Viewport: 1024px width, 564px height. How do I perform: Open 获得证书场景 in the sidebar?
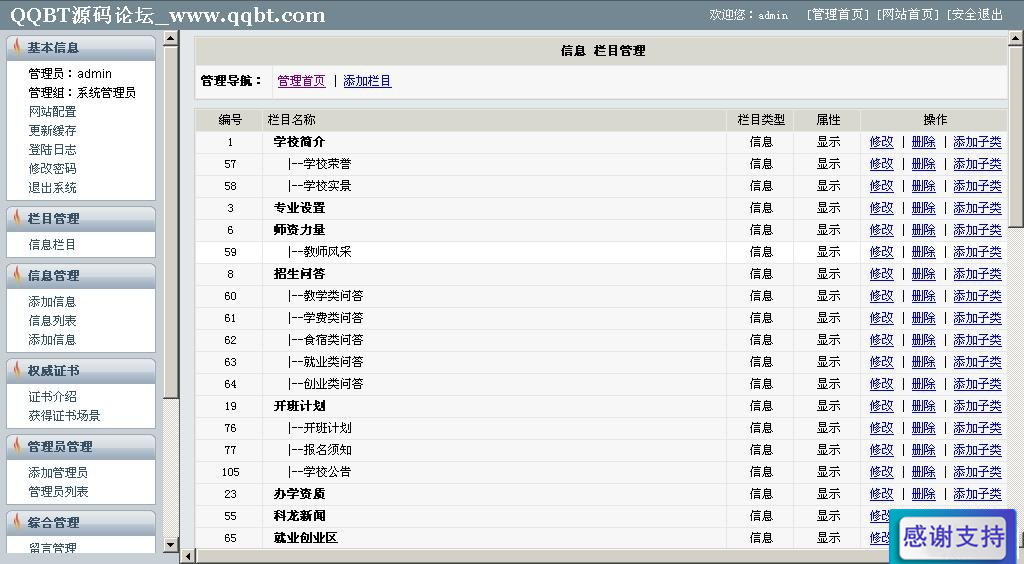[x=64, y=415]
